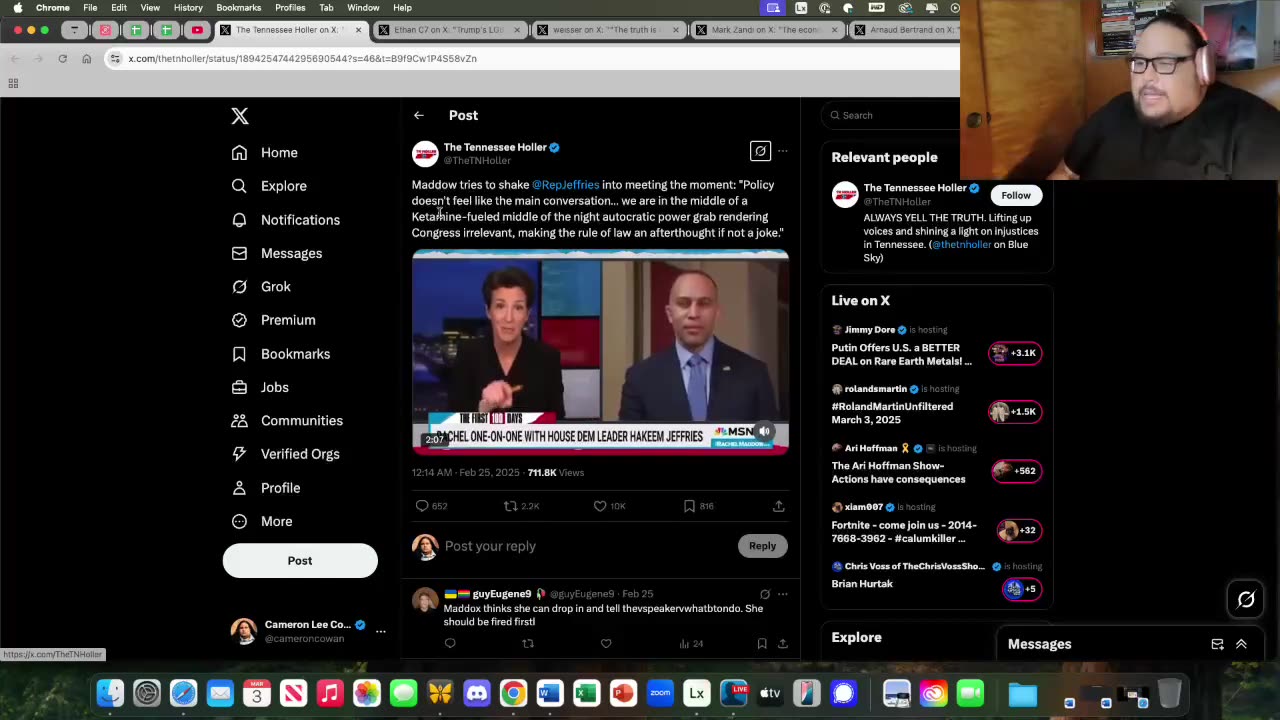This screenshot has height=720, width=1280.
Task: Click the white Post button in sidebar
Action: click(x=300, y=561)
